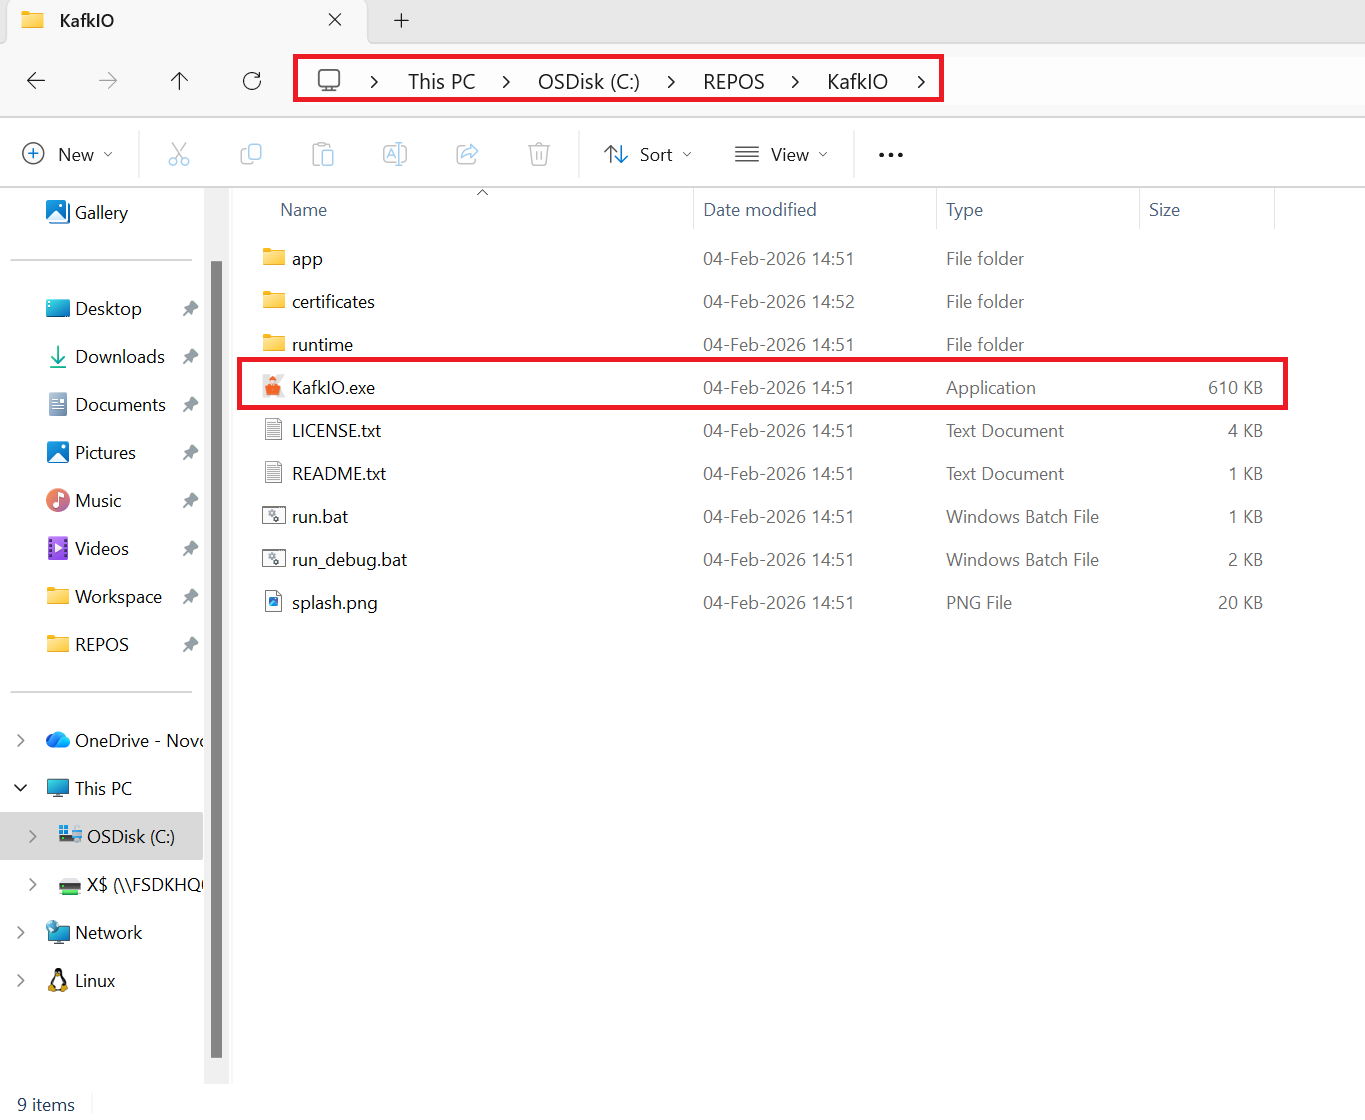Screen dimensions: 1365x1120
Task: Click the Copy icon in toolbar
Action: (251, 154)
